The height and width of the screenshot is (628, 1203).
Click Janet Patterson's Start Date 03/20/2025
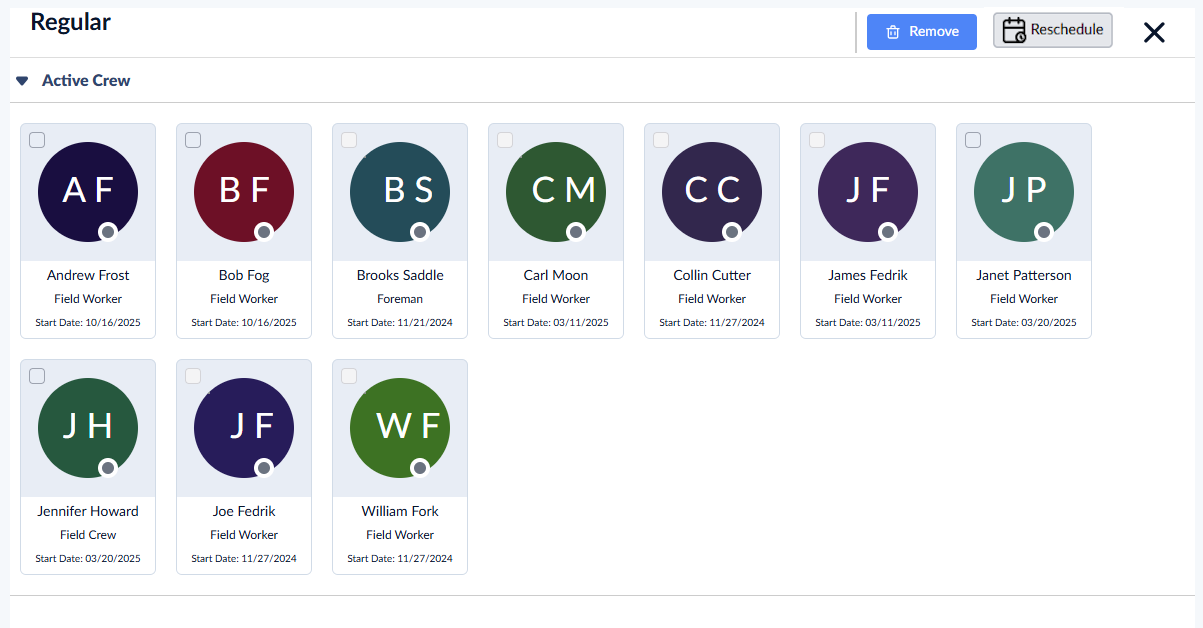[1024, 323]
